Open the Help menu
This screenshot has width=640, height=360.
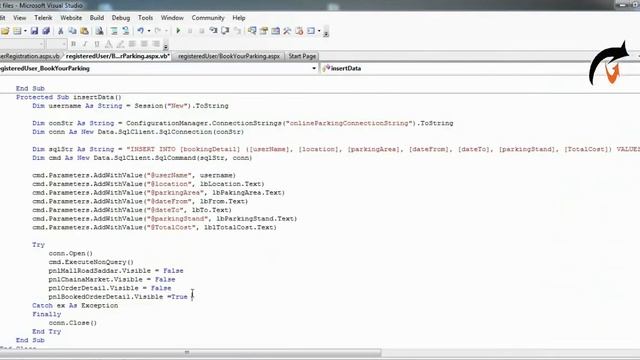[x=239, y=18]
